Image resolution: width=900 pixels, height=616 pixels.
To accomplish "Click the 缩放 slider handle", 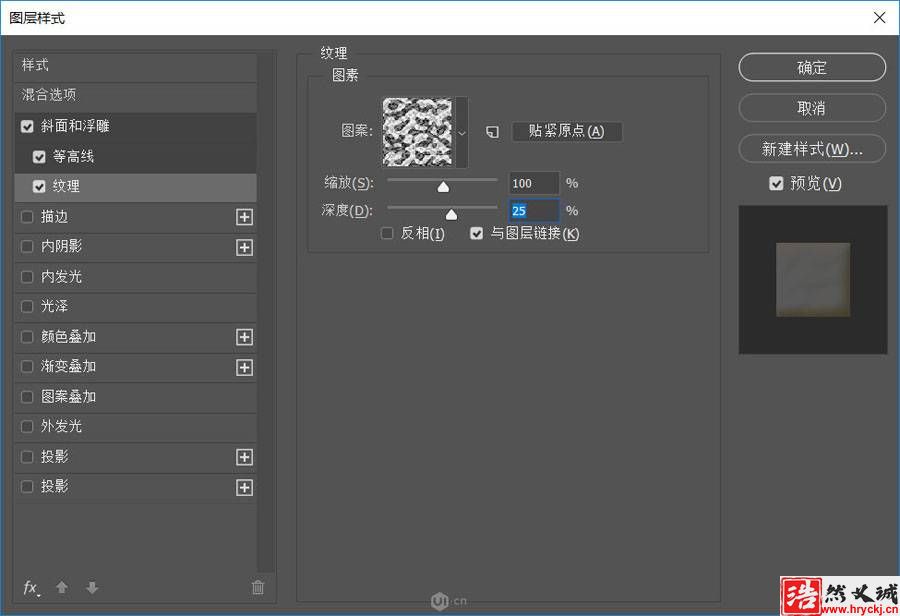I will pyautogui.click(x=443, y=187).
